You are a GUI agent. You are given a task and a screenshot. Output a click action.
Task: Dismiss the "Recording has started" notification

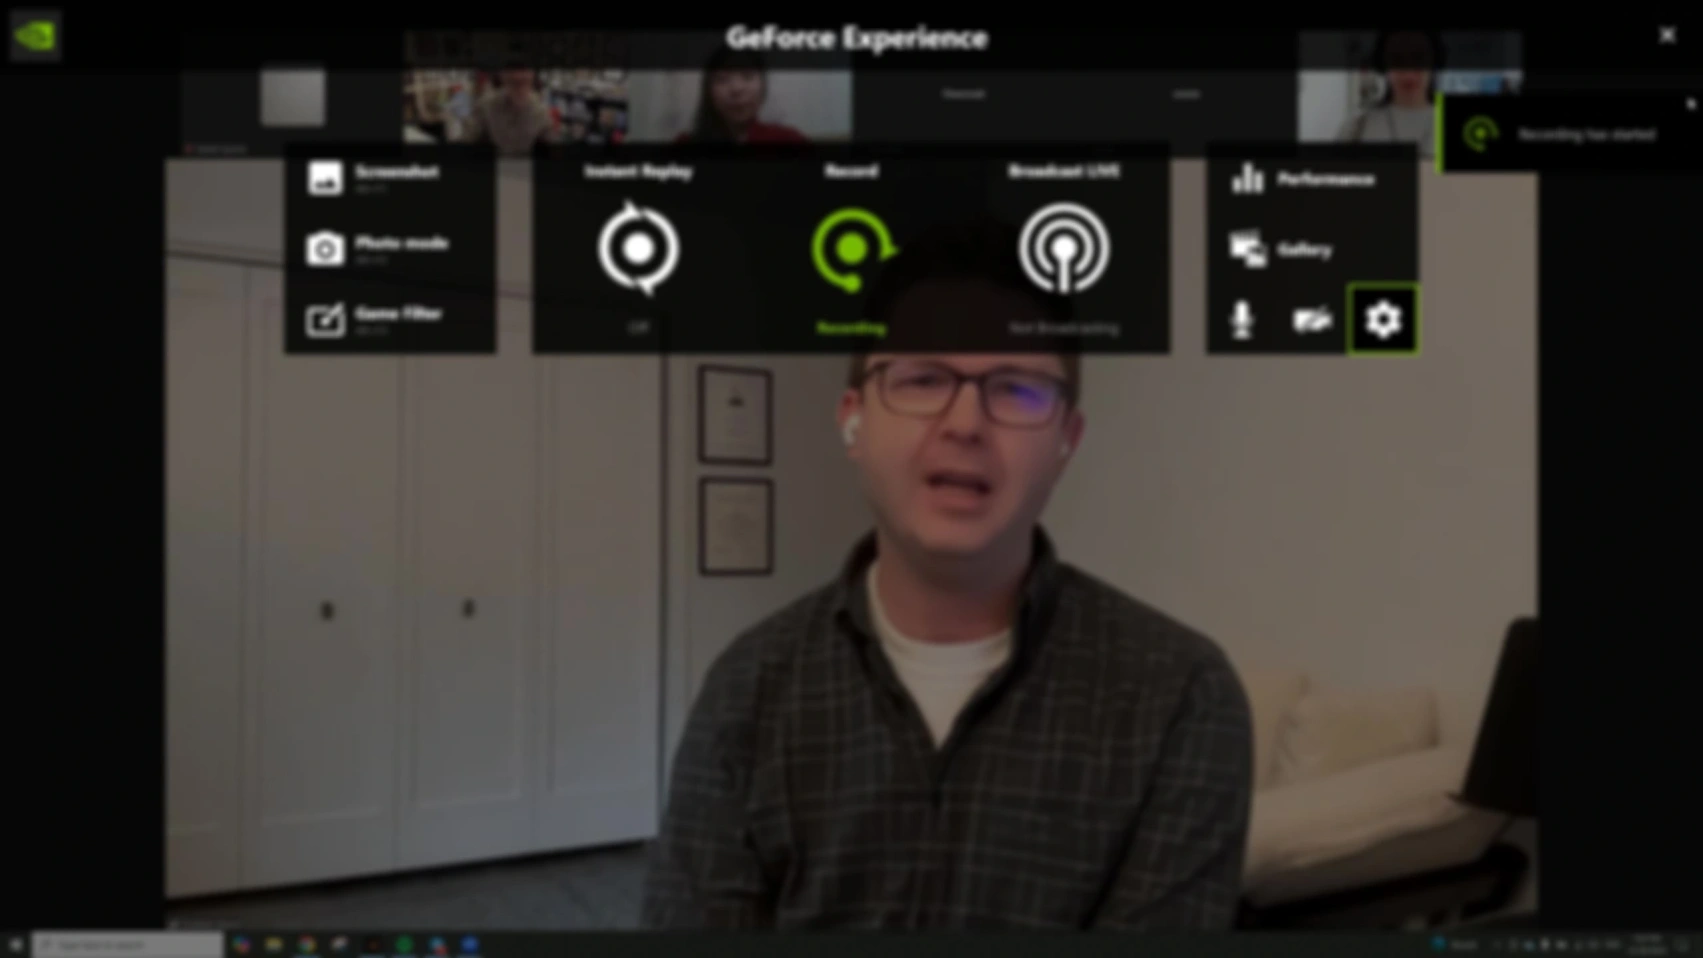pyautogui.click(x=1691, y=104)
